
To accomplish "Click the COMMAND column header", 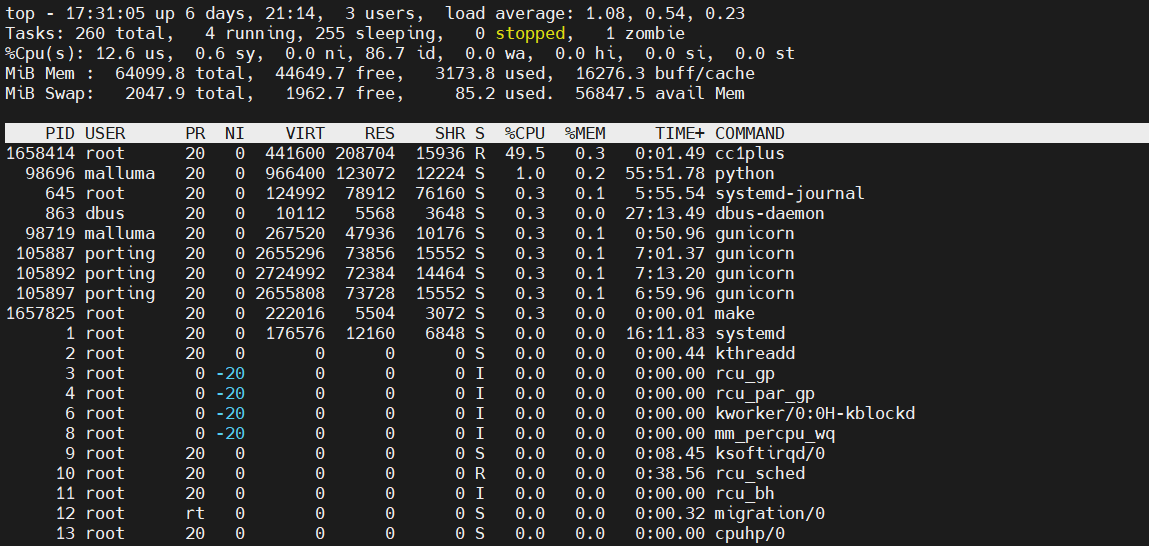I will (750, 133).
